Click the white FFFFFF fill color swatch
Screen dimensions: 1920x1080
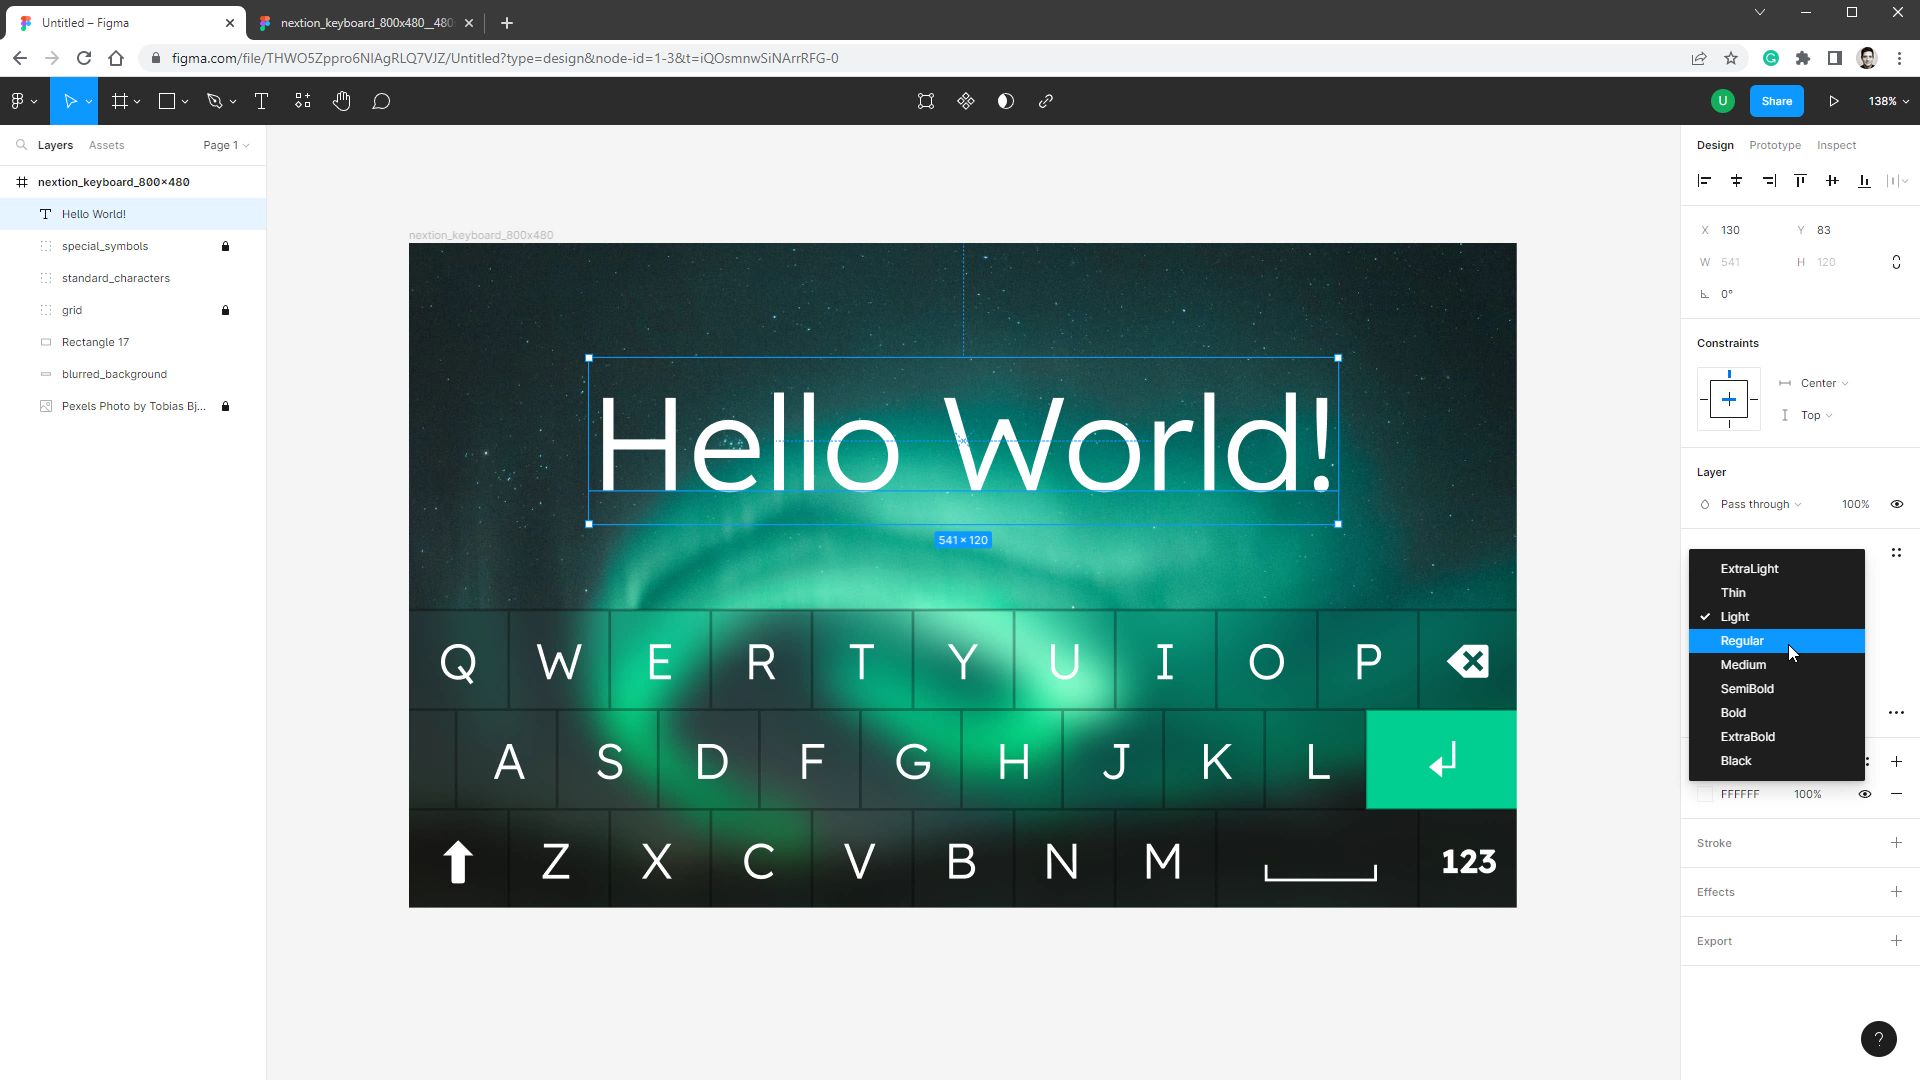(x=1706, y=793)
